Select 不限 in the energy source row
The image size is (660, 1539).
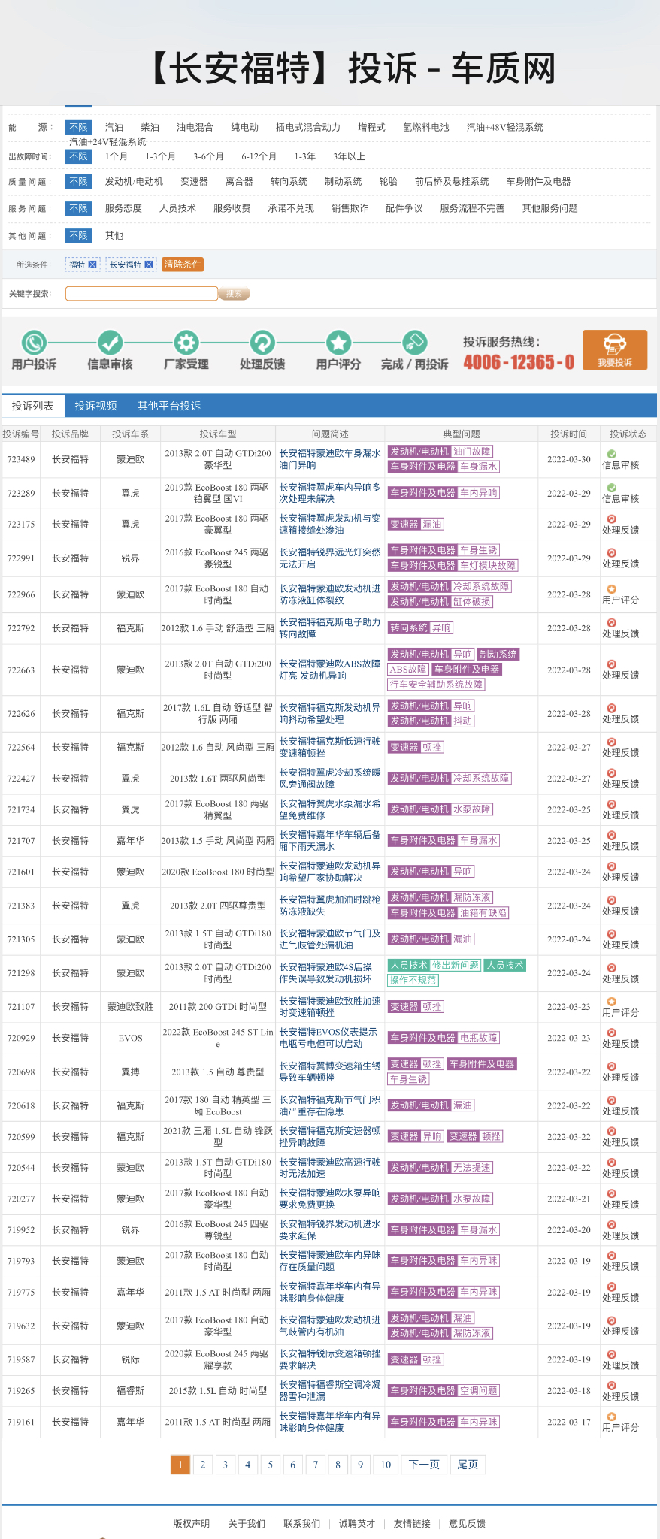pyautogui.click(x=78, y=127)
